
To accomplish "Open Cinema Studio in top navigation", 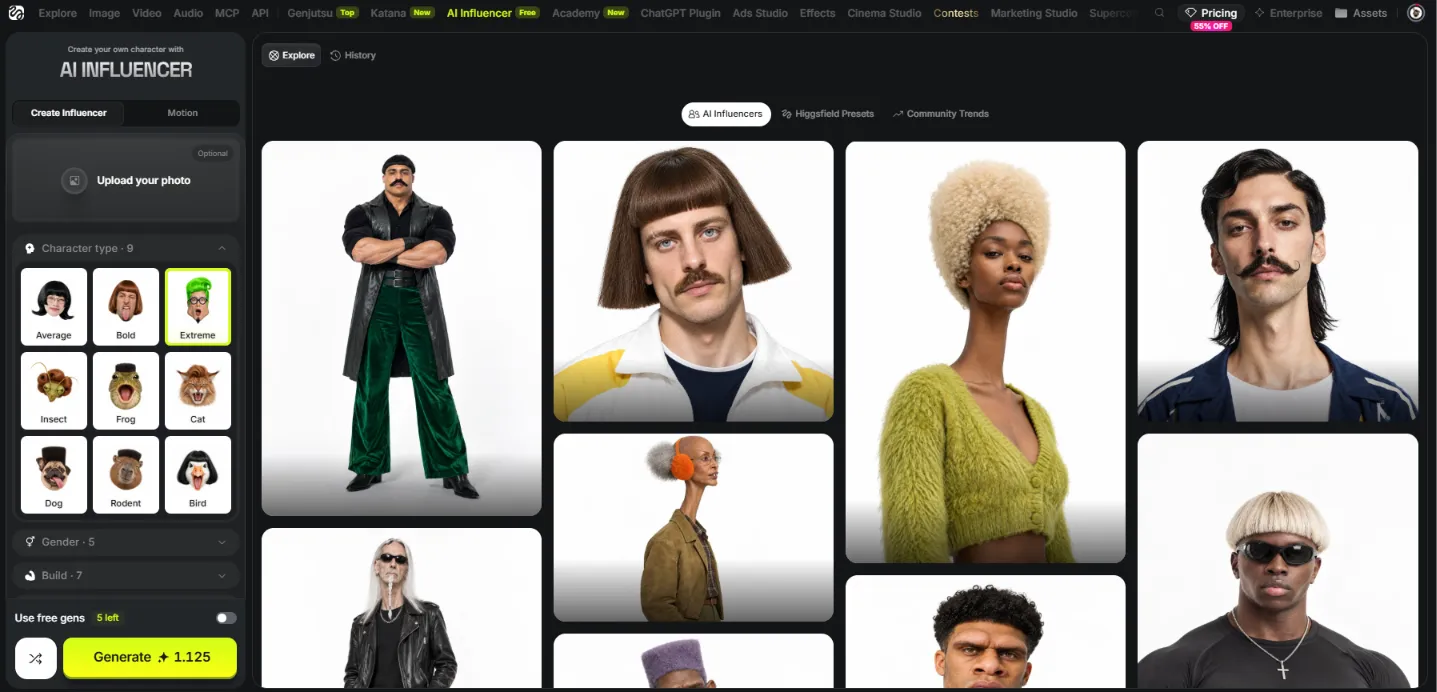I will (884, 13).
